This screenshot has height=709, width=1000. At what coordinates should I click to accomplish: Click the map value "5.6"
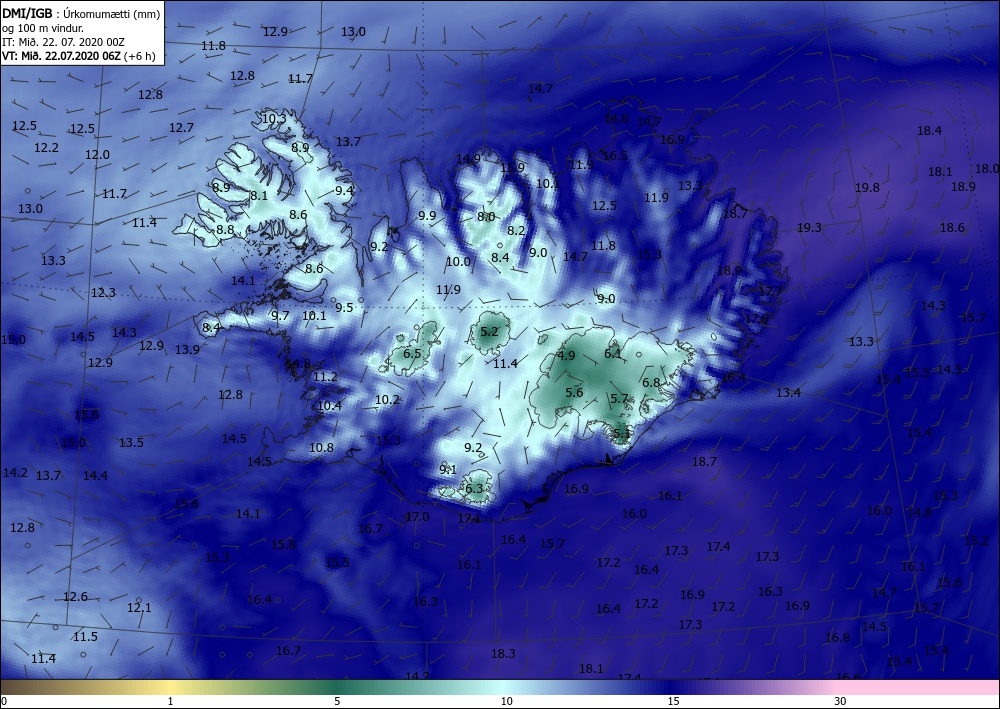pos(574,392)
